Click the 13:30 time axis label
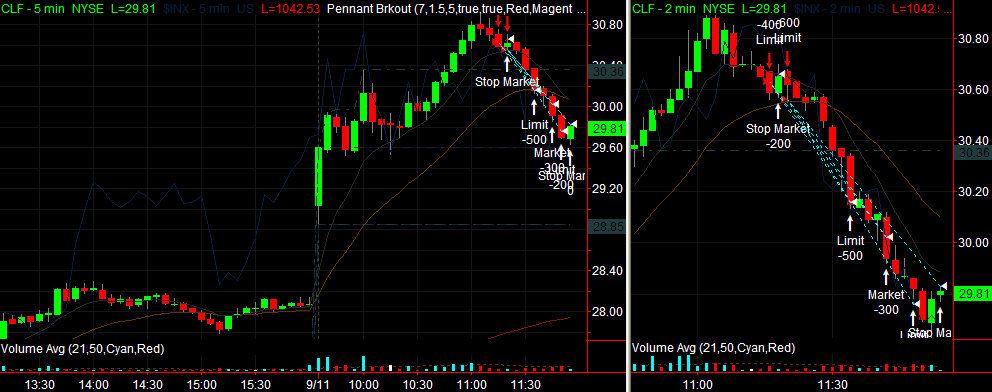Screen dimensions: 992x392 (x=39, y=384)
